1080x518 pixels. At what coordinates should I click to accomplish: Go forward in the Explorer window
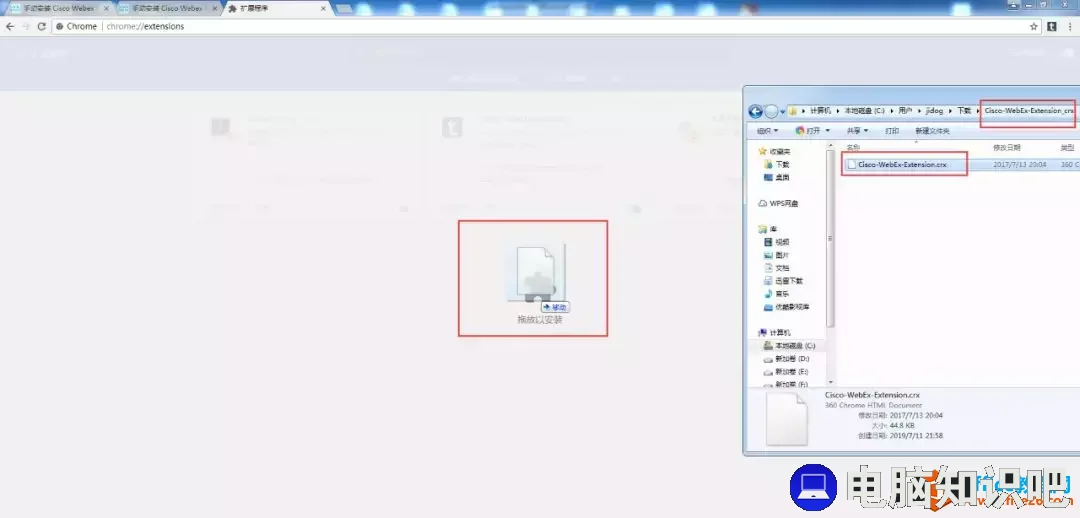(x=771, y=111)
